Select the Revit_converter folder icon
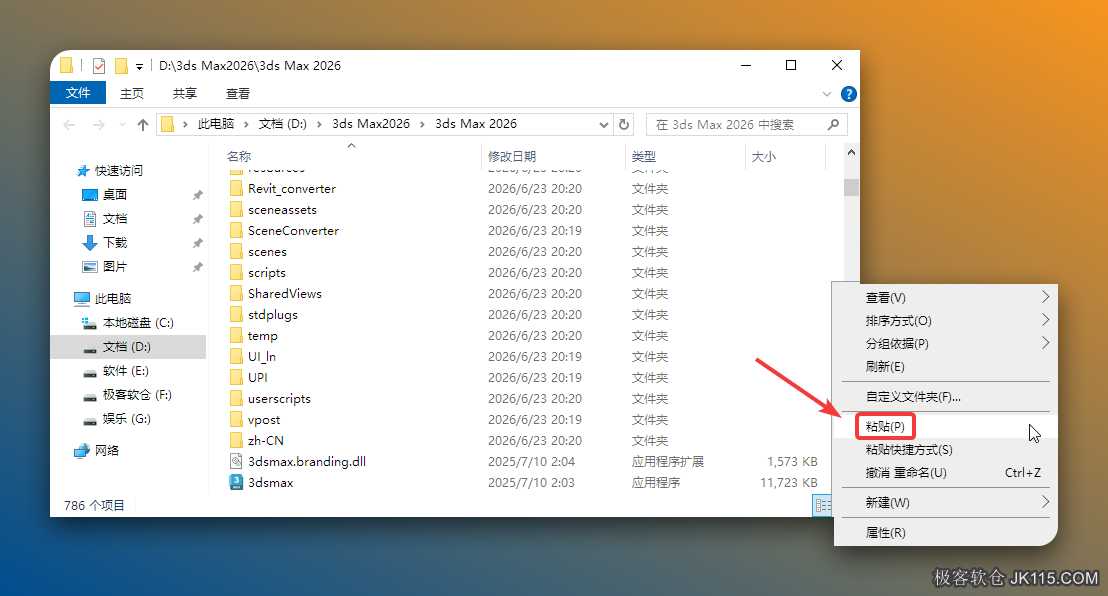This screenshot has width=1108, height=596. (x=236, y=189)
